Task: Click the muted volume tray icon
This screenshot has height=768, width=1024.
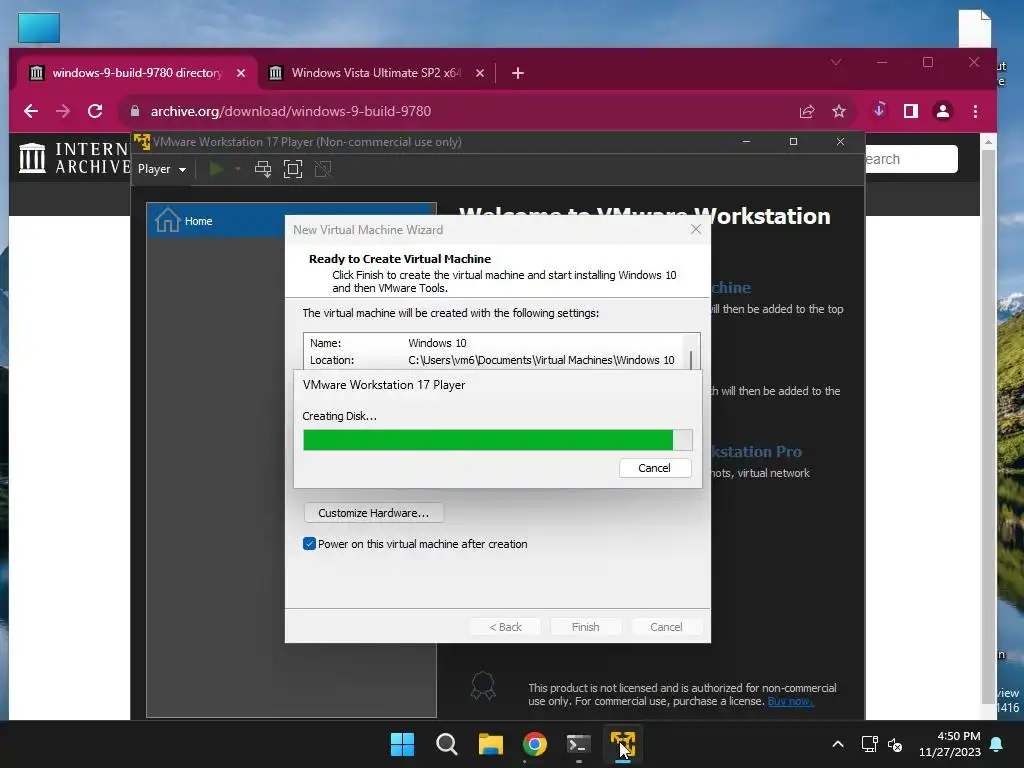Action: click(895, 744)
